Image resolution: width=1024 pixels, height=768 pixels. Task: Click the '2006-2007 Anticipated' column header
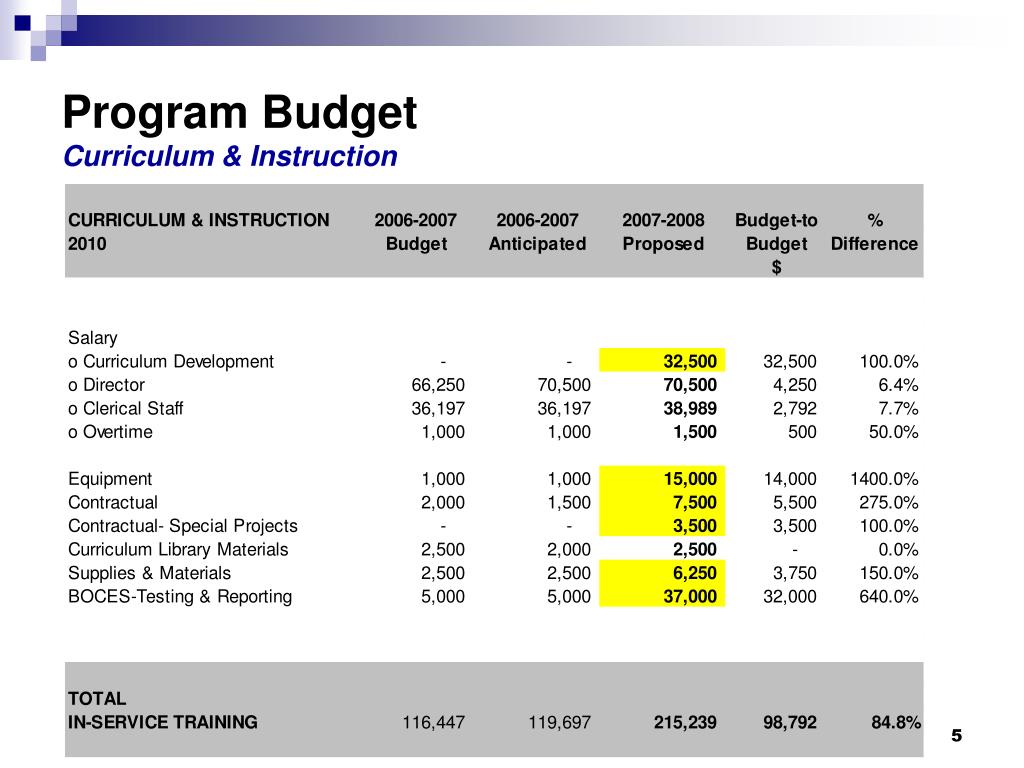click(x=537, y=232)
